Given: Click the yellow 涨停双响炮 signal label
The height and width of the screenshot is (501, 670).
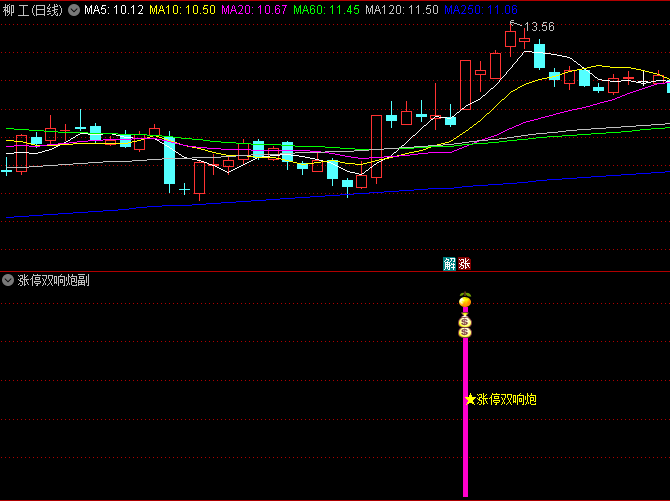Looking at the screenshot, I should pos(507,400).
